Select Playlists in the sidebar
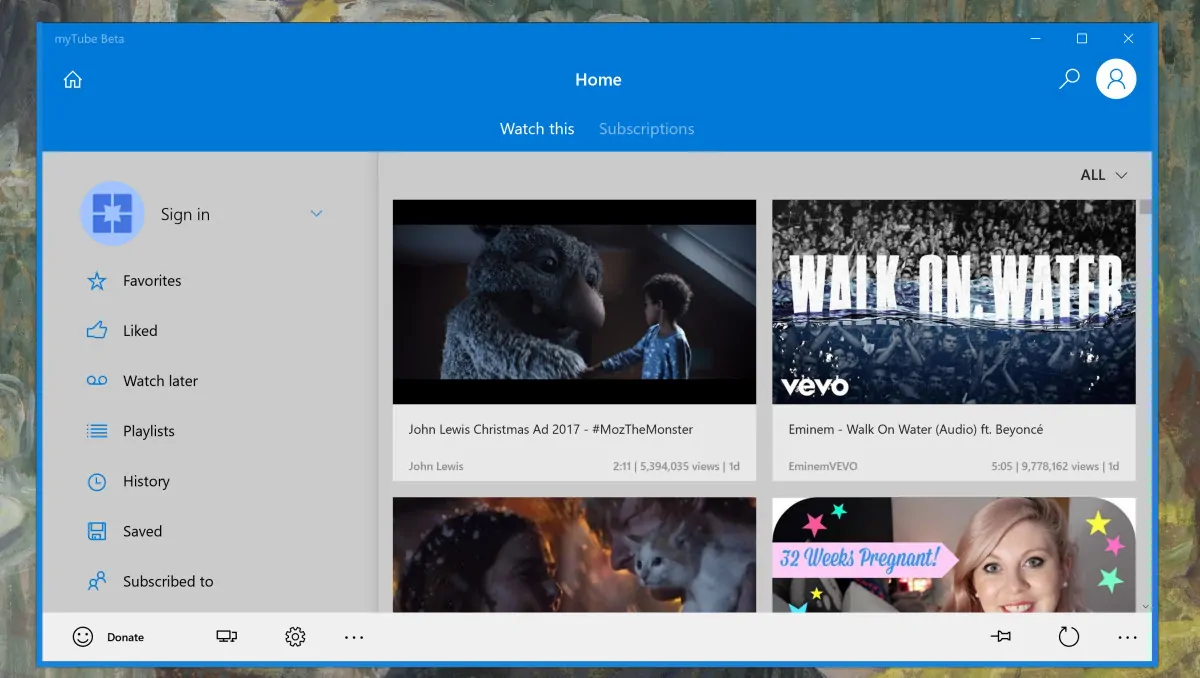The width and height of the screenshot is (1200, 678). (149, 431)
